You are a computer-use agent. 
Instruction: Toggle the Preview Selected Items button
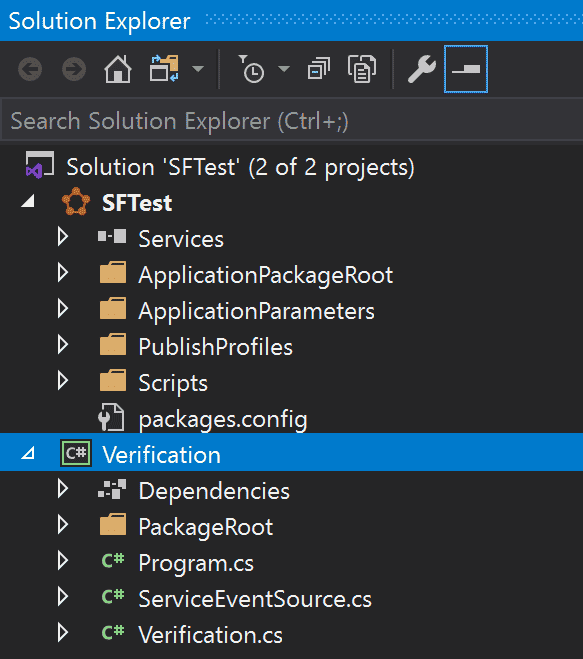(466, 69)
